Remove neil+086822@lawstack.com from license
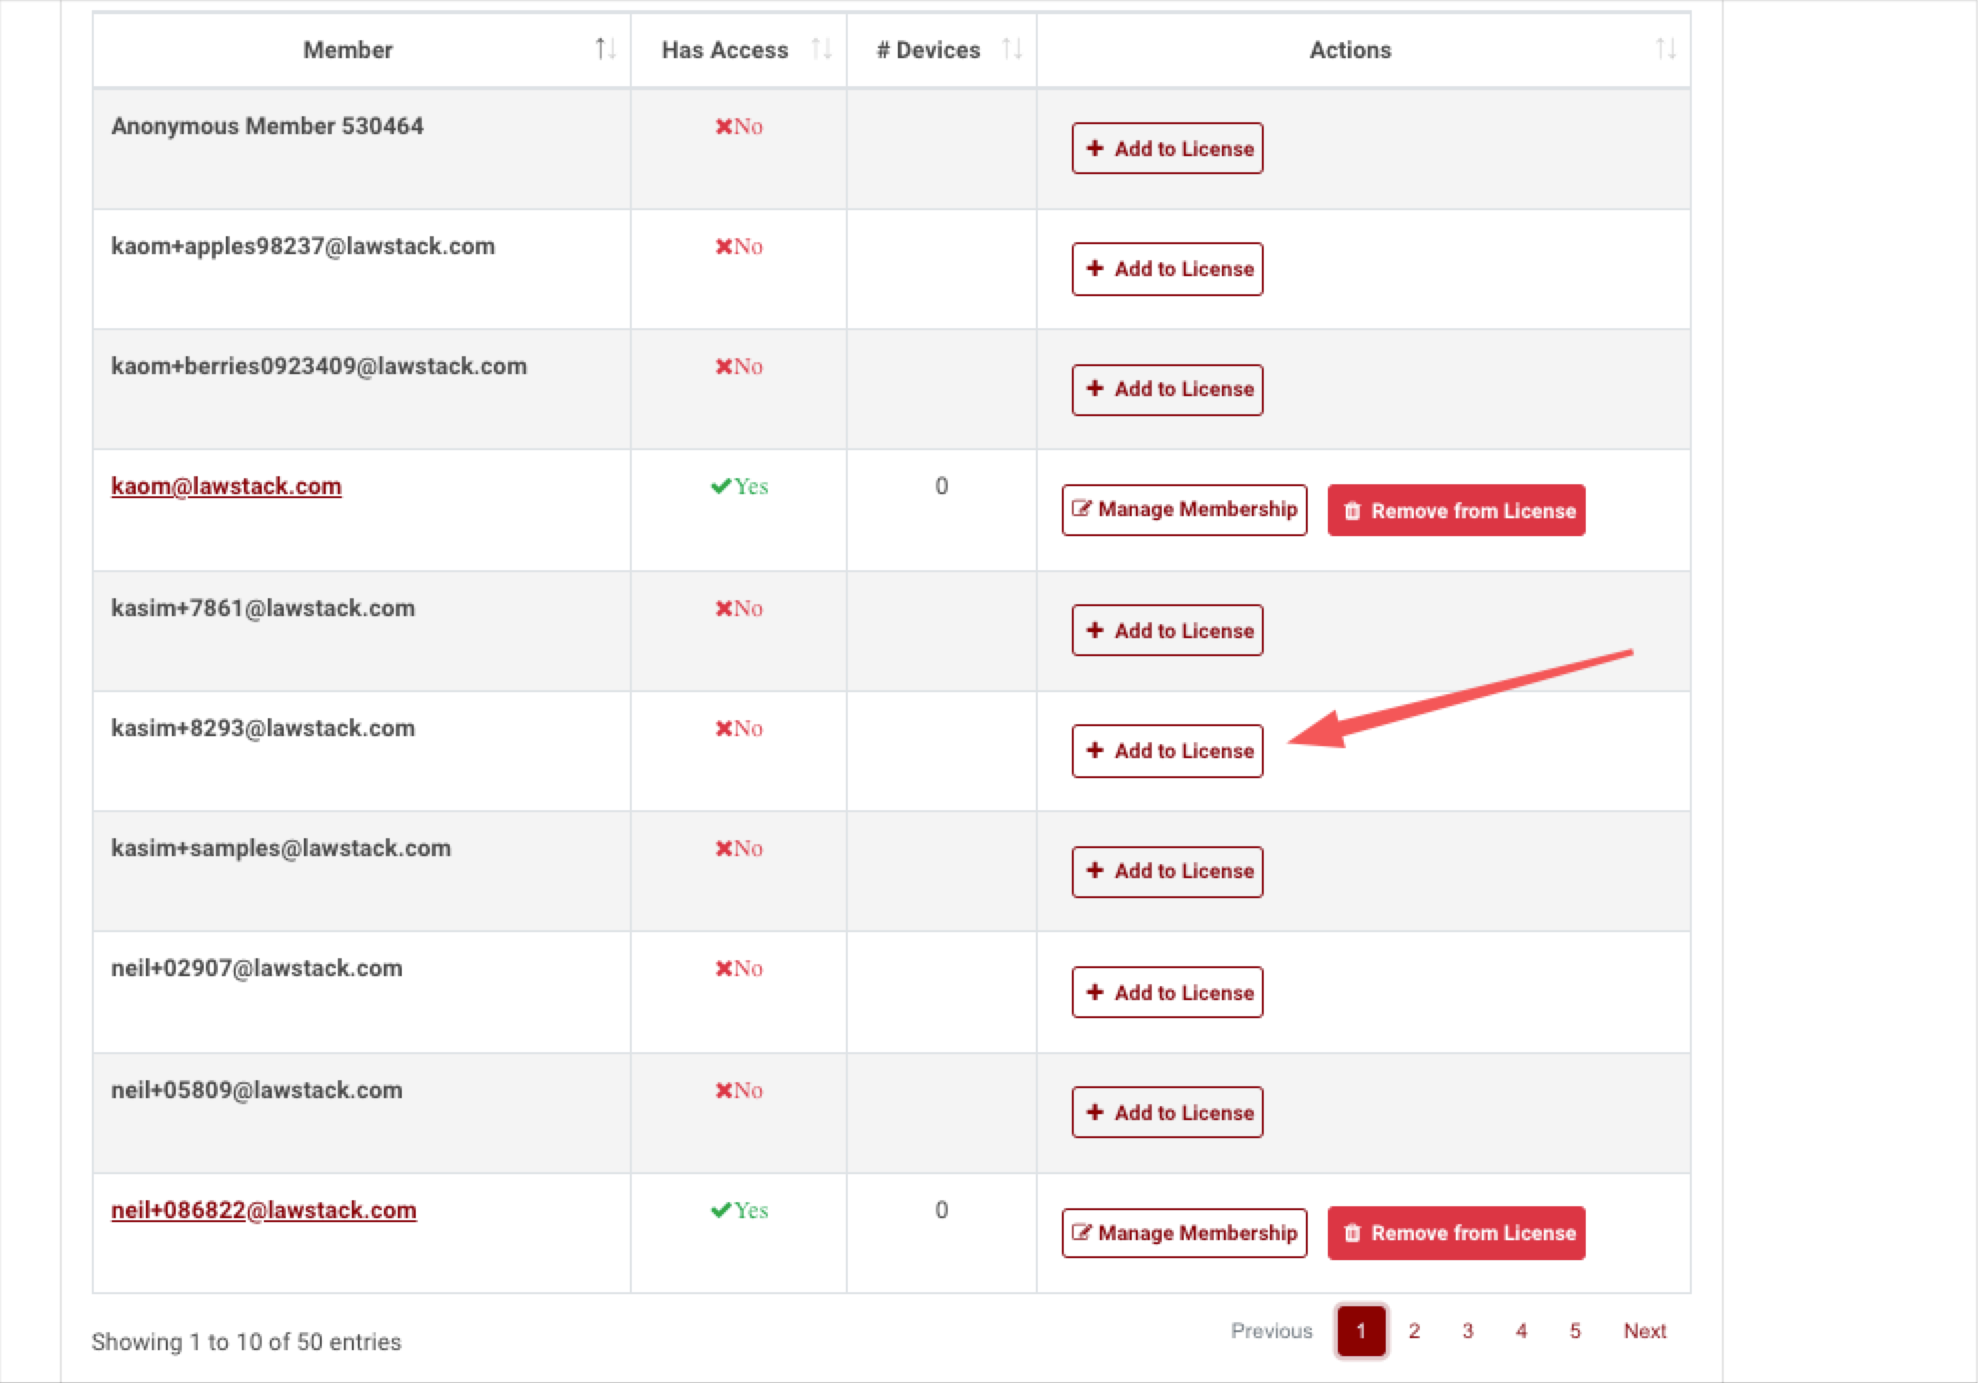Viewport: 1978px width, 1383px height. pyautogui.click(x=1456, y=1233)
